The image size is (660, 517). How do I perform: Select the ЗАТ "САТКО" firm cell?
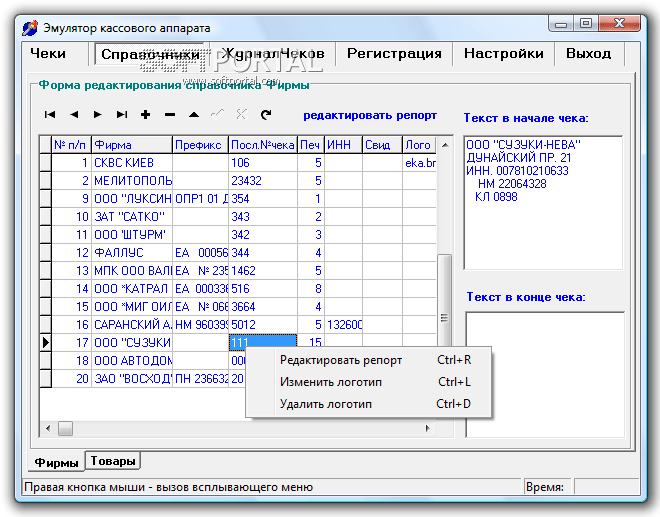click(132, 216)
